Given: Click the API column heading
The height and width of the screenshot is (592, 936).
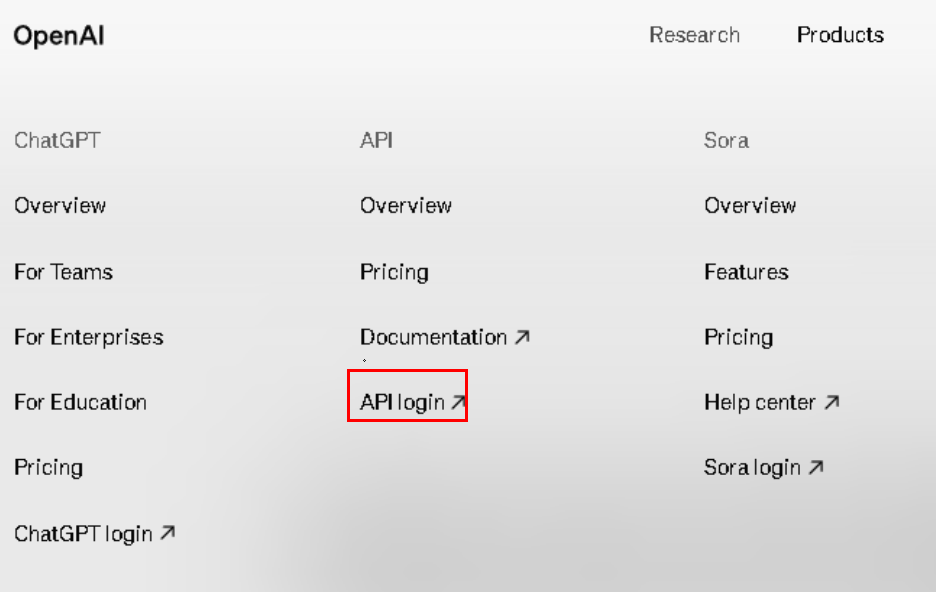Looking at the screenshot, I should pos(376,141).
